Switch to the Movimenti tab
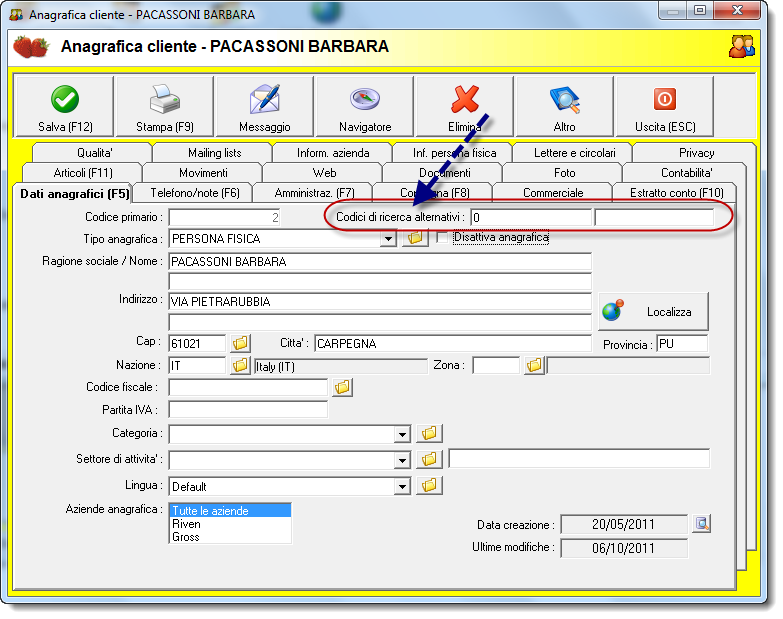Viewport: 783px width, 619px height. point(203,173)
